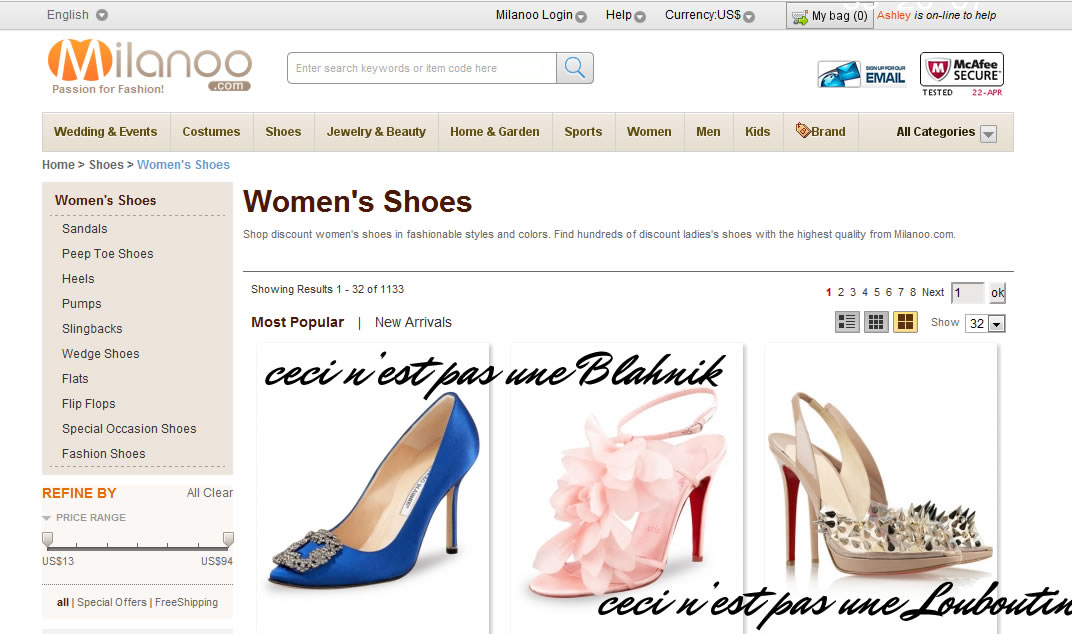1072x634 pixels.
Task: Click the Brand tag icon
Action: click(803, 130)
